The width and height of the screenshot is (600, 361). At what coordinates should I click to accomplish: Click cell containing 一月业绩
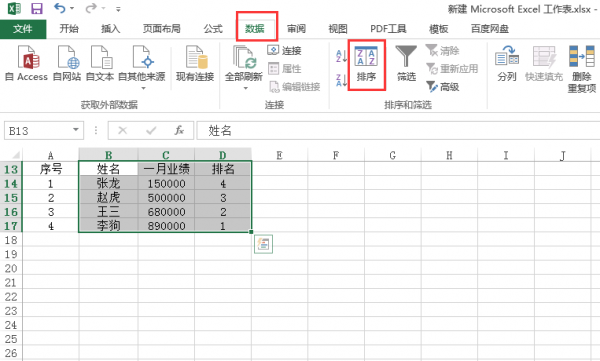pyautogui.click(x=166, y=169)
